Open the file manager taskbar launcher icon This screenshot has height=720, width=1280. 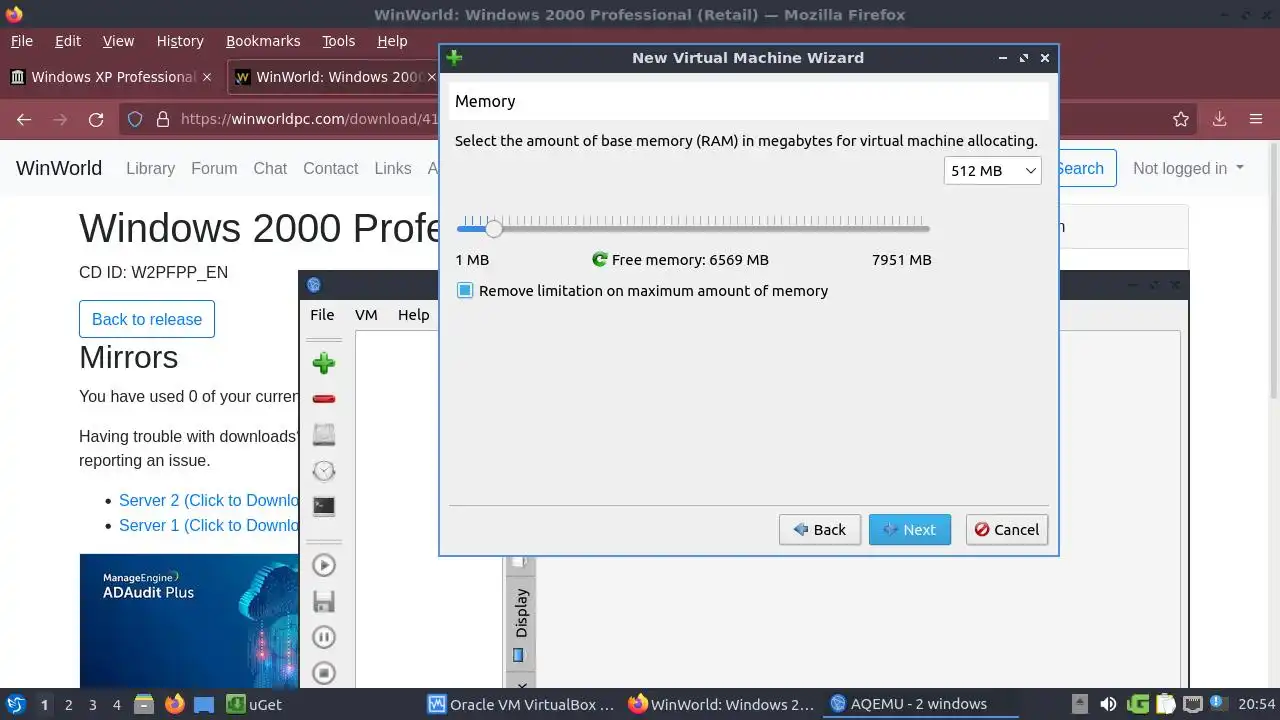point(144,704)
